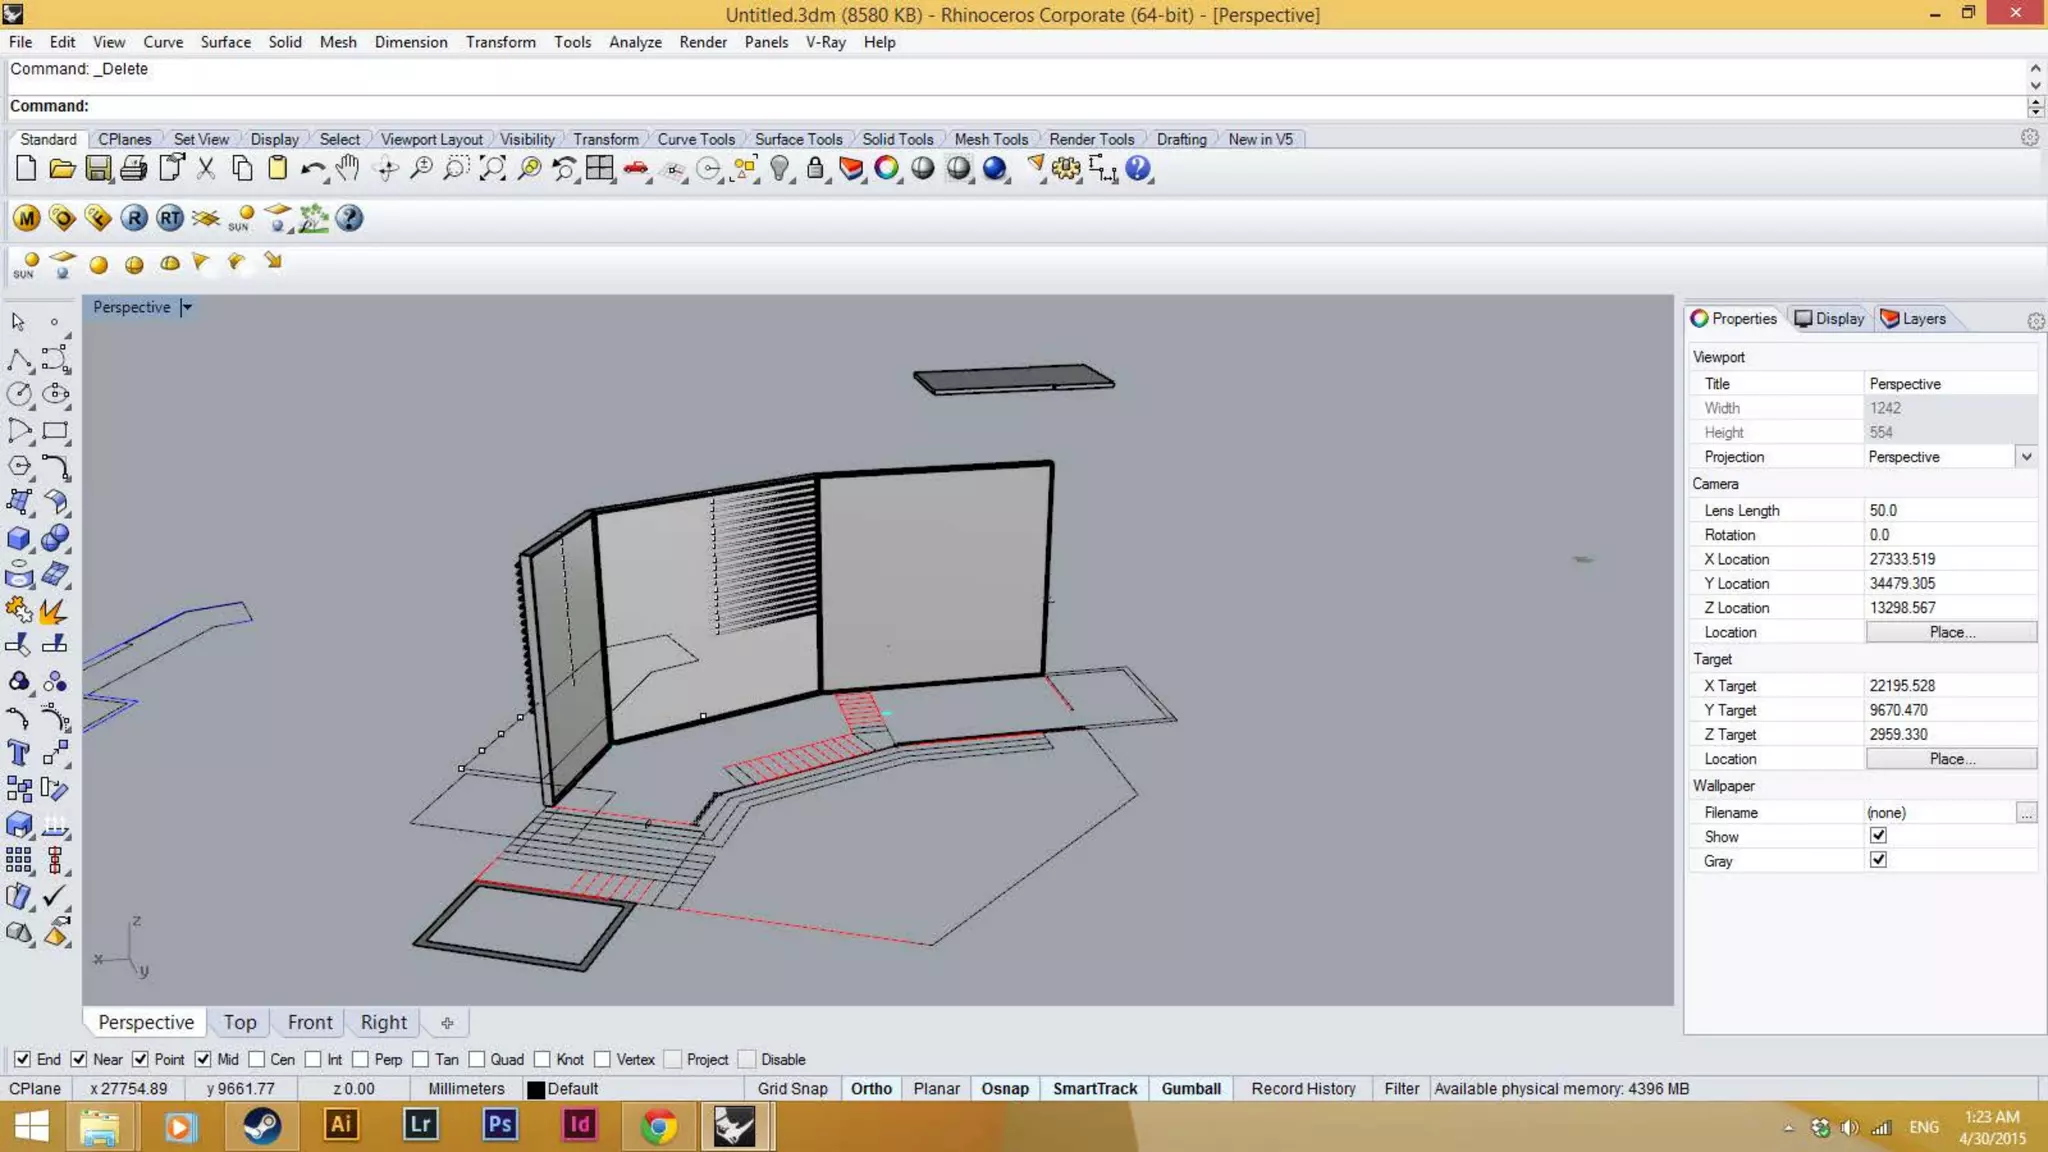
Task: Open the Perspective viewport title menu arrow
Action: click(x=187, y=307)
